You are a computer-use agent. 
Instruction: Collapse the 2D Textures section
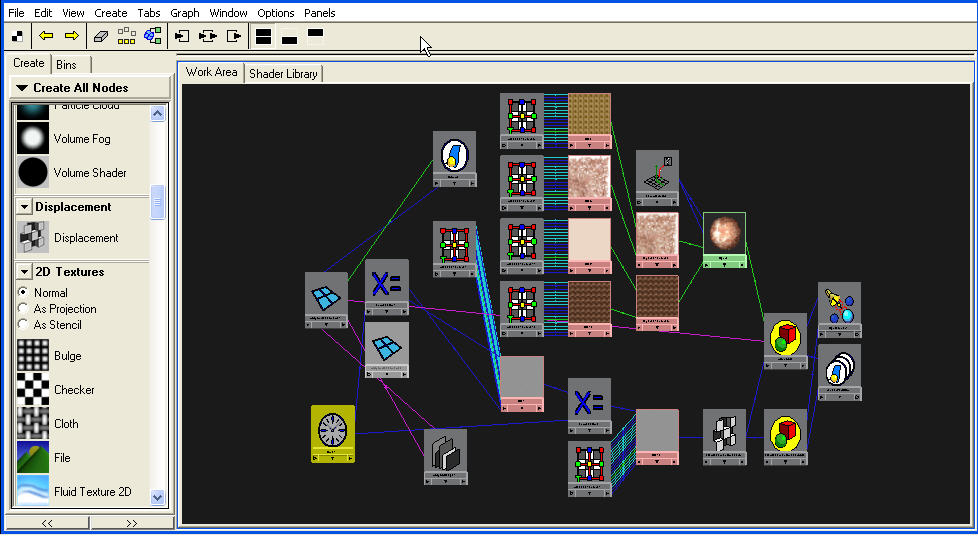coord(24,271)
